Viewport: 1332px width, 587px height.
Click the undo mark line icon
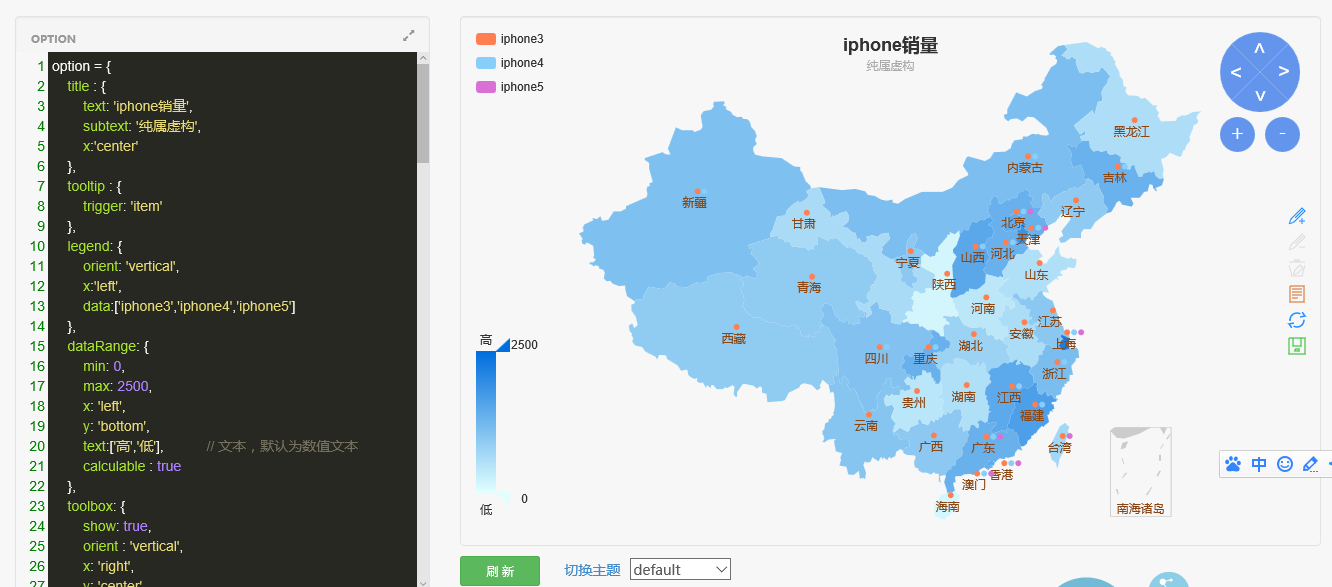1297,241
